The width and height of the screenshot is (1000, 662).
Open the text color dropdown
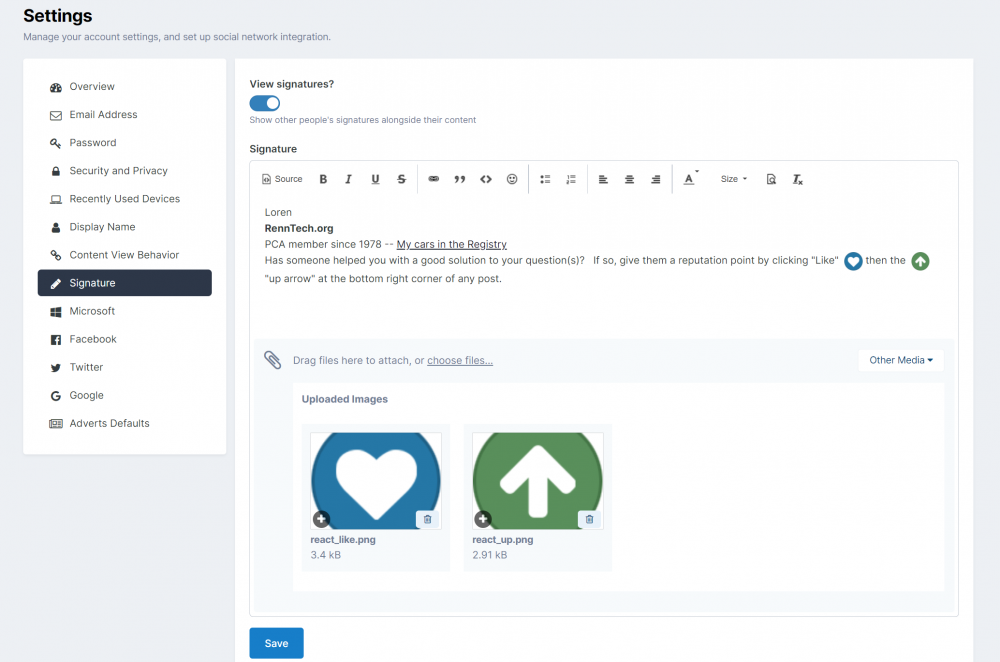[690, 179]
